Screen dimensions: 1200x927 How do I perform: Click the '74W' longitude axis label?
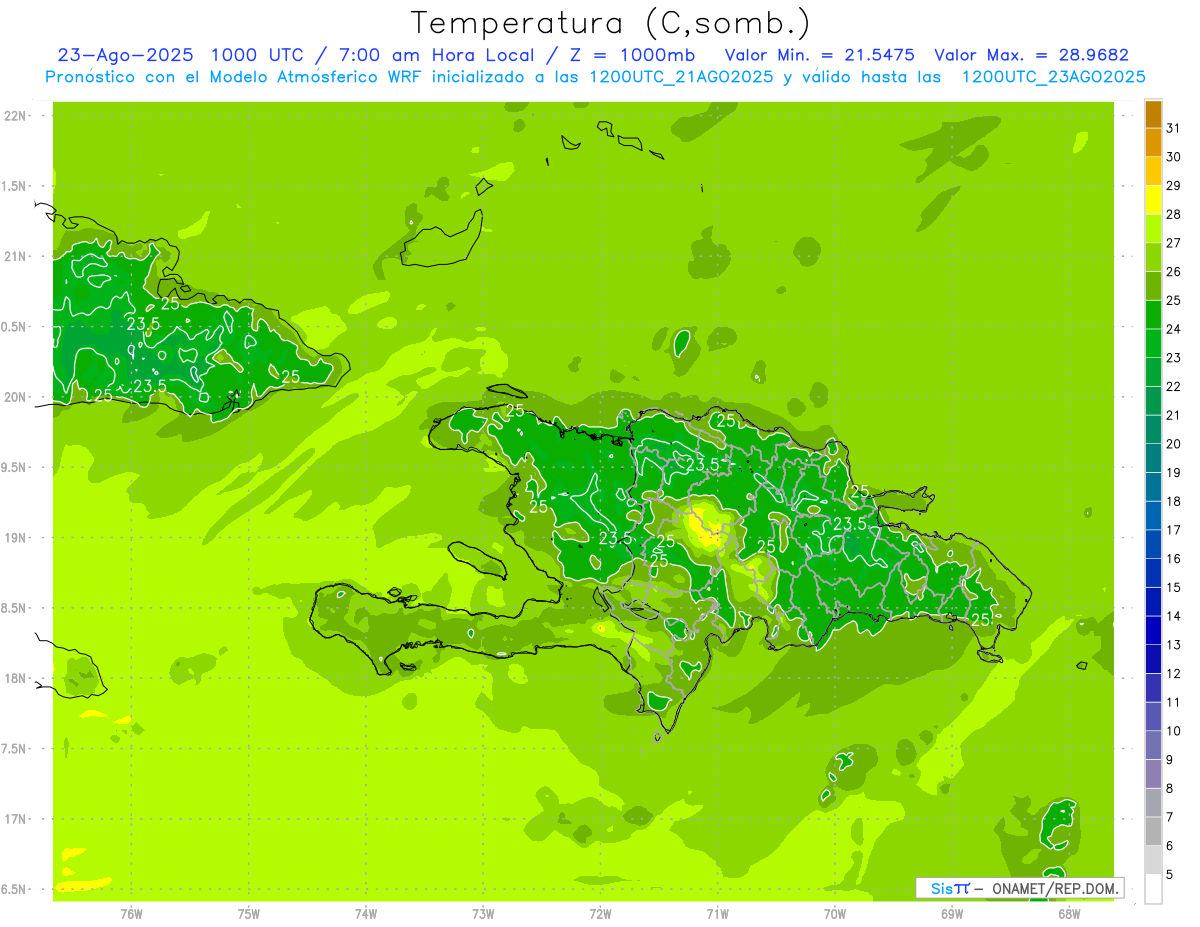tap(366, 913)
